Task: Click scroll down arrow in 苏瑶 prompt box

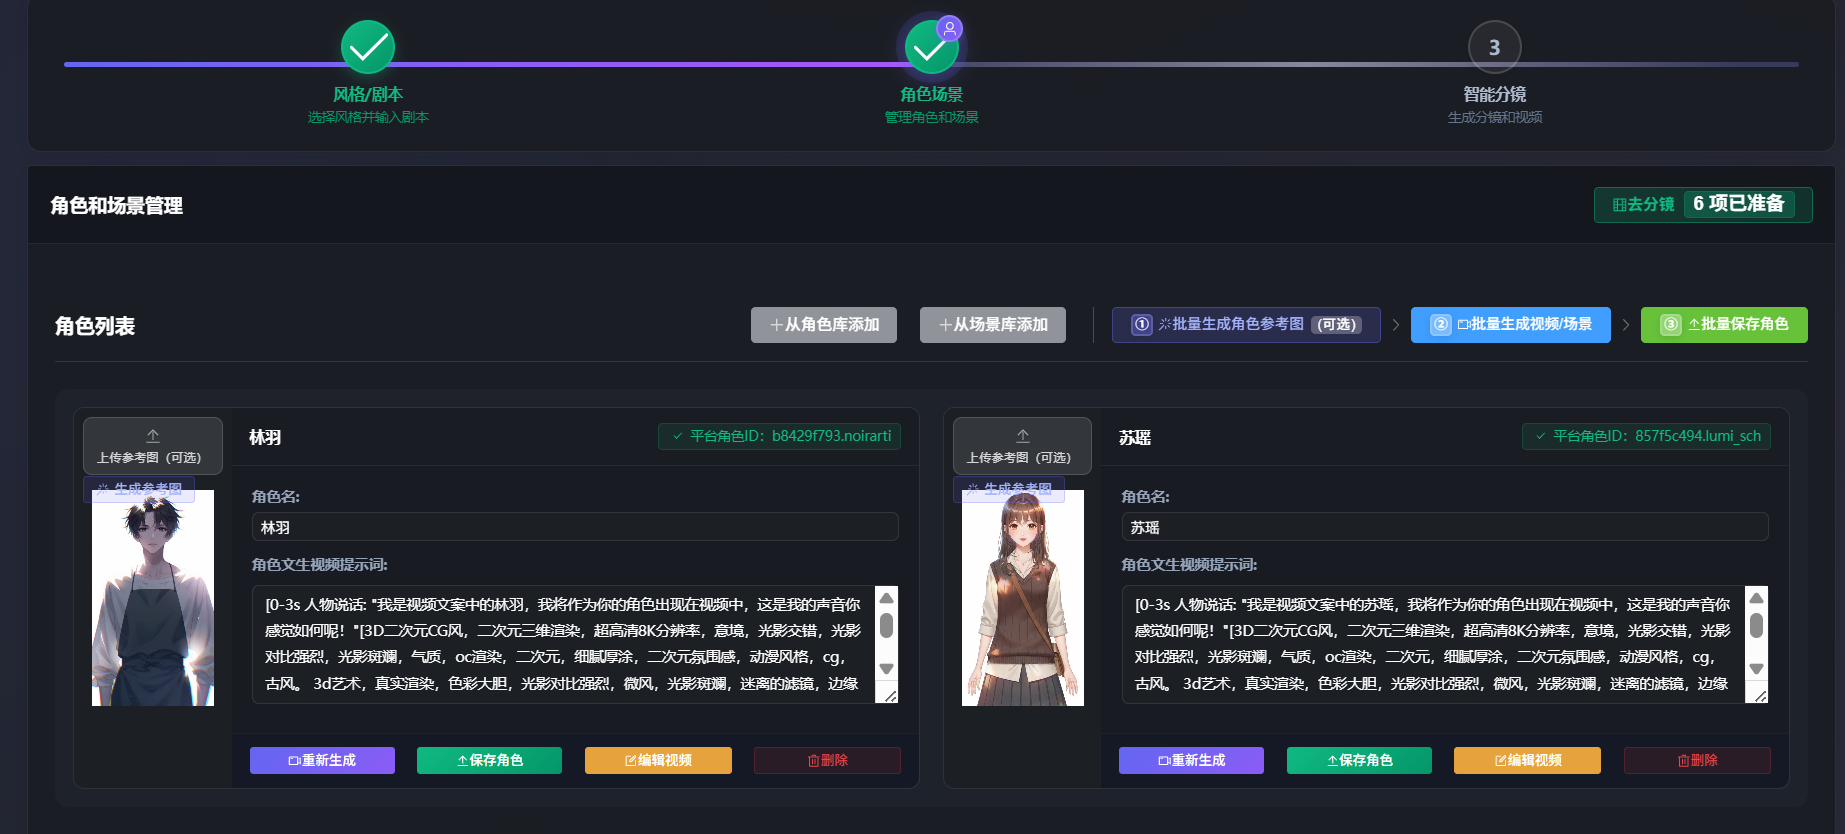Action: [1756, 669]
